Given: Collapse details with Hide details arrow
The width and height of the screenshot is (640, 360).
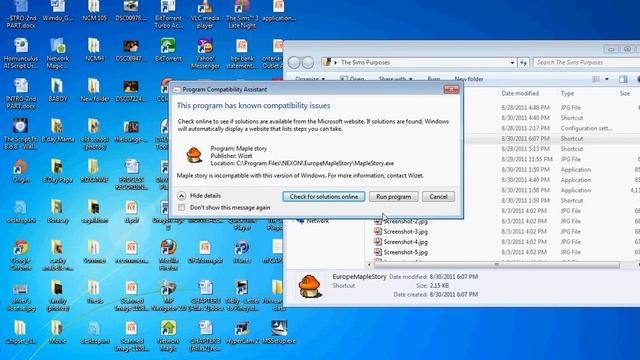Looking at the screenshot, I should 182,196.
